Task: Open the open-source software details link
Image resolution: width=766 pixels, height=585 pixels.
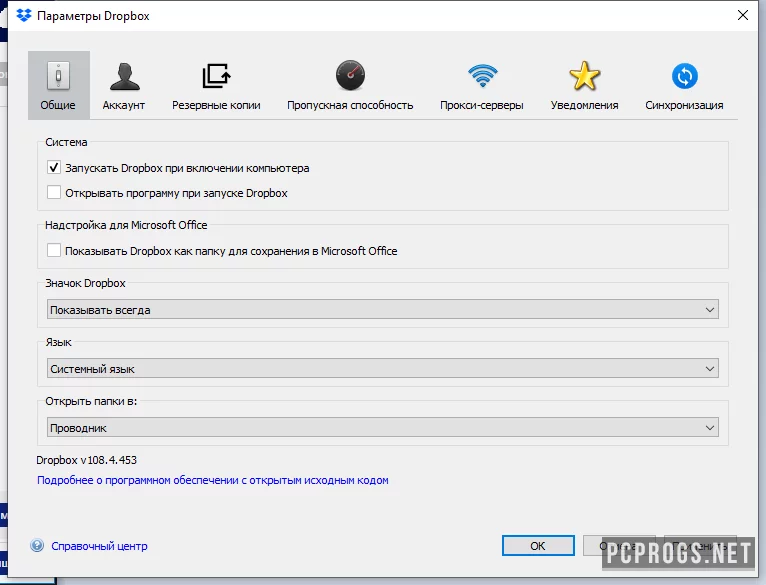Action: [213, 480]
